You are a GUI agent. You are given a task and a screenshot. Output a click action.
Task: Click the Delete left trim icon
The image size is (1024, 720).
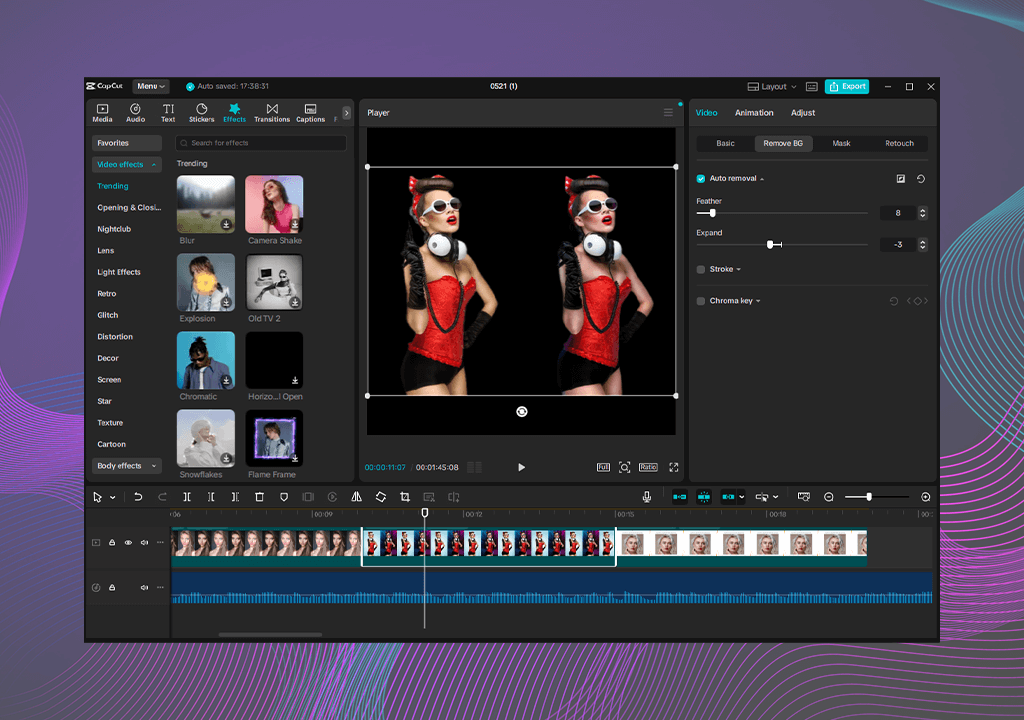211,497
